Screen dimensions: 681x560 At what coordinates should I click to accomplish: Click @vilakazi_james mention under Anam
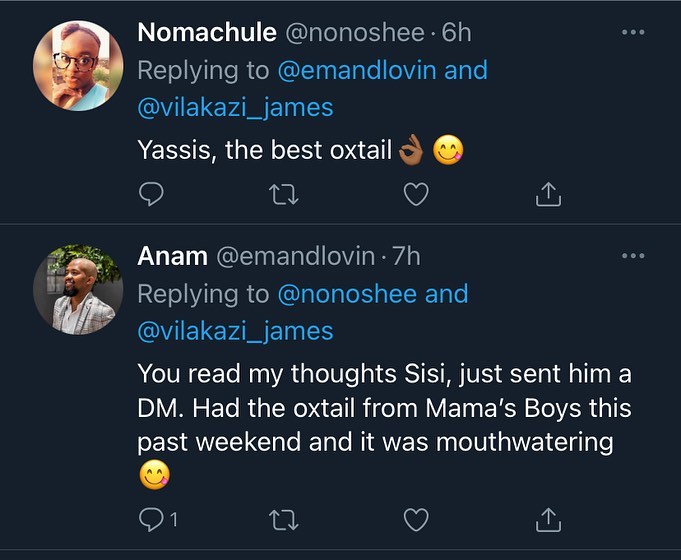tap(235, 330)
